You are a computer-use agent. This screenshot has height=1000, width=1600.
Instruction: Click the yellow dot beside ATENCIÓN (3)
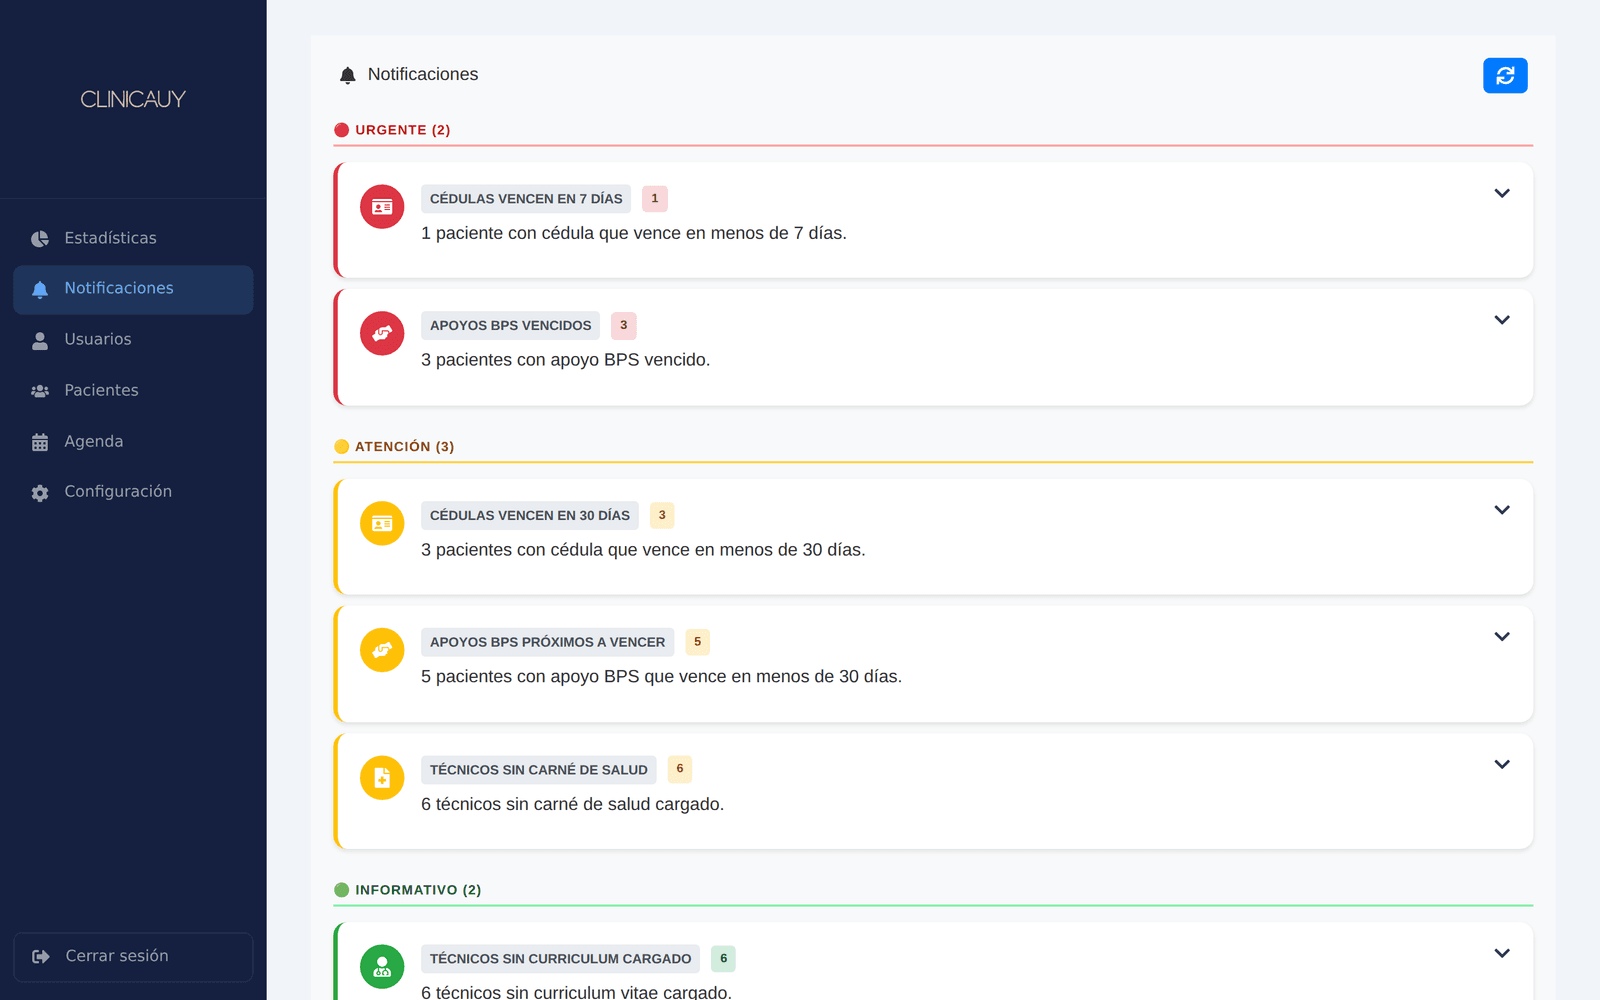pyautogui.click(x=342, y=447)
